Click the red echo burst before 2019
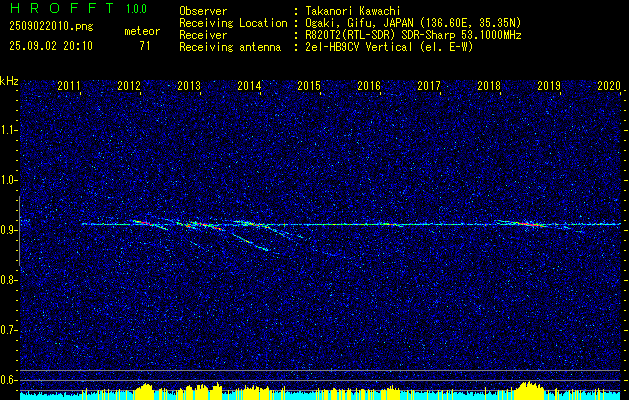The height and width of the screenshot is (400, 629). [x=532, y=224]
